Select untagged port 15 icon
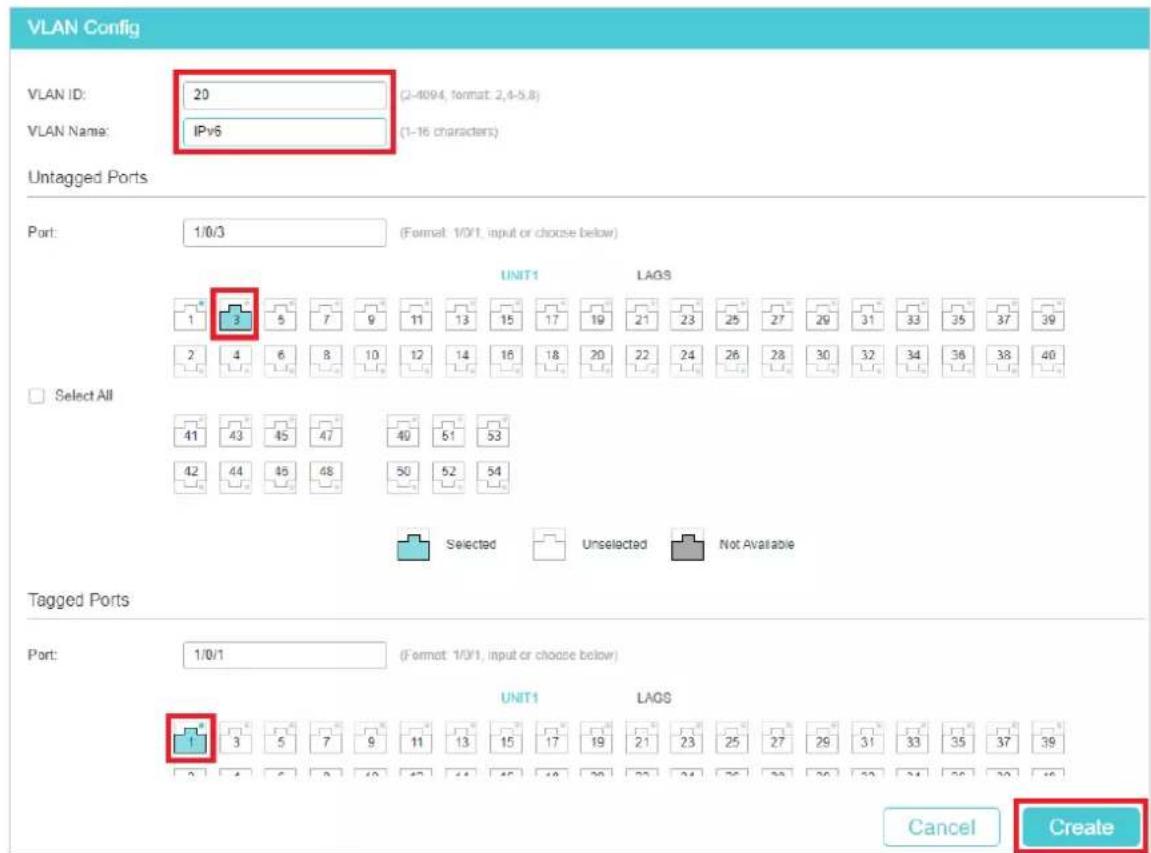Screen dimensions: 1151x853 [x=506, y=315]
